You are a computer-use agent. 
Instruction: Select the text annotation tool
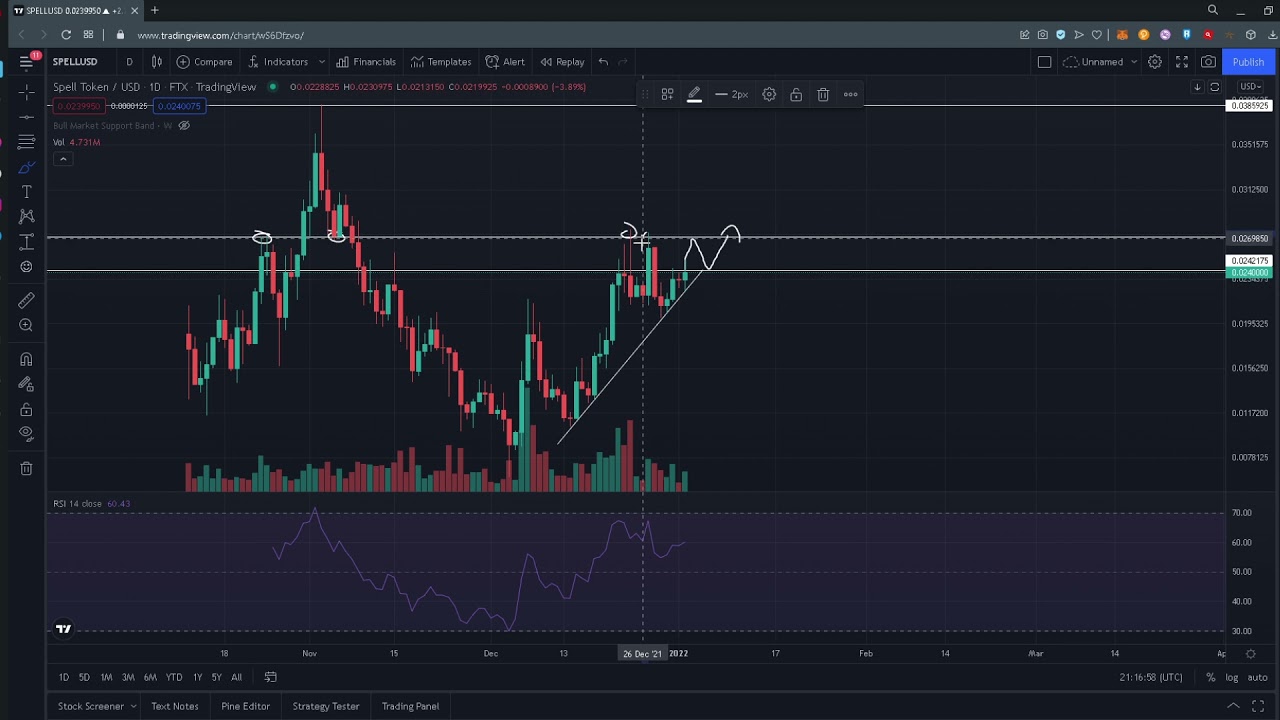click(26, 192)
